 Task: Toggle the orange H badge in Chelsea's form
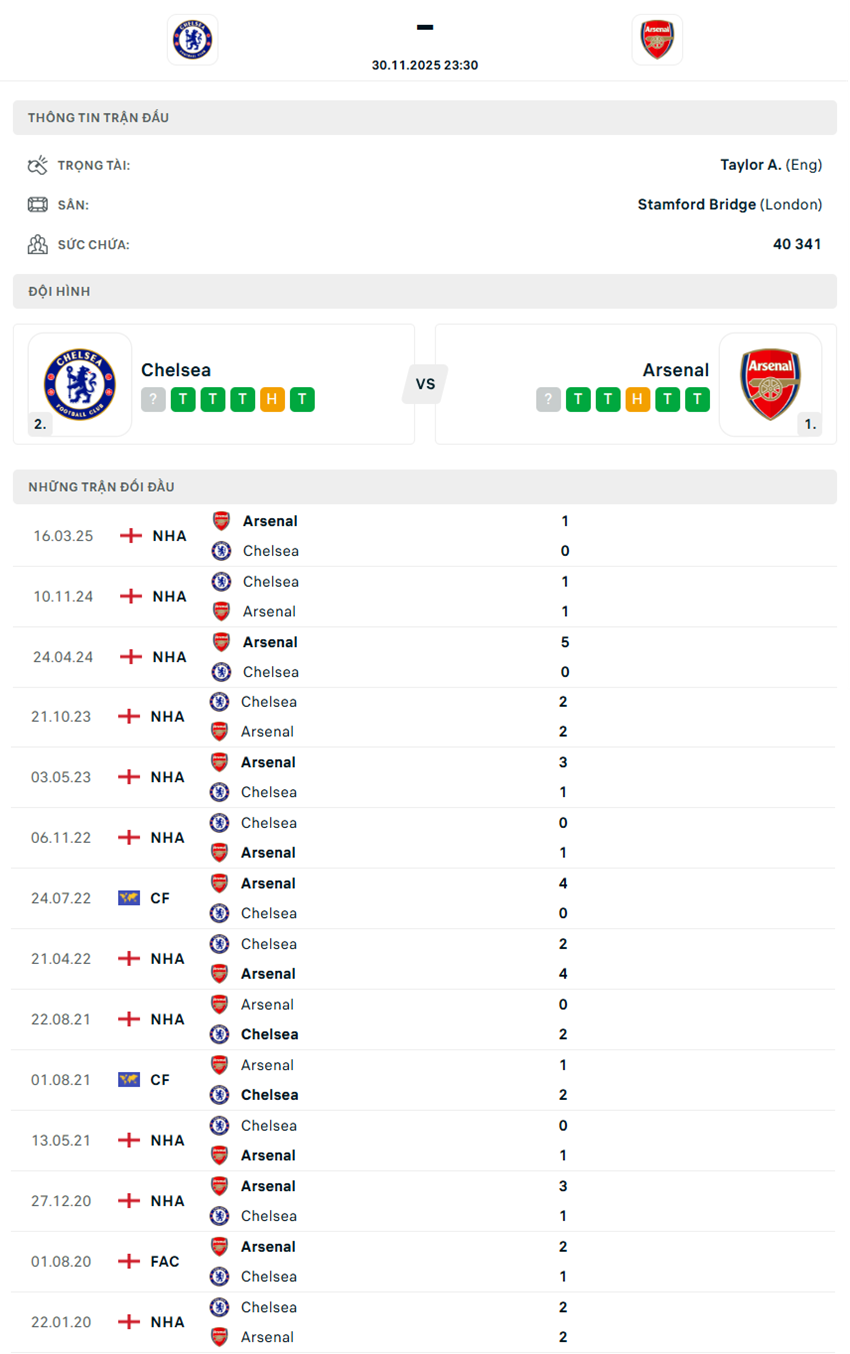272,399
